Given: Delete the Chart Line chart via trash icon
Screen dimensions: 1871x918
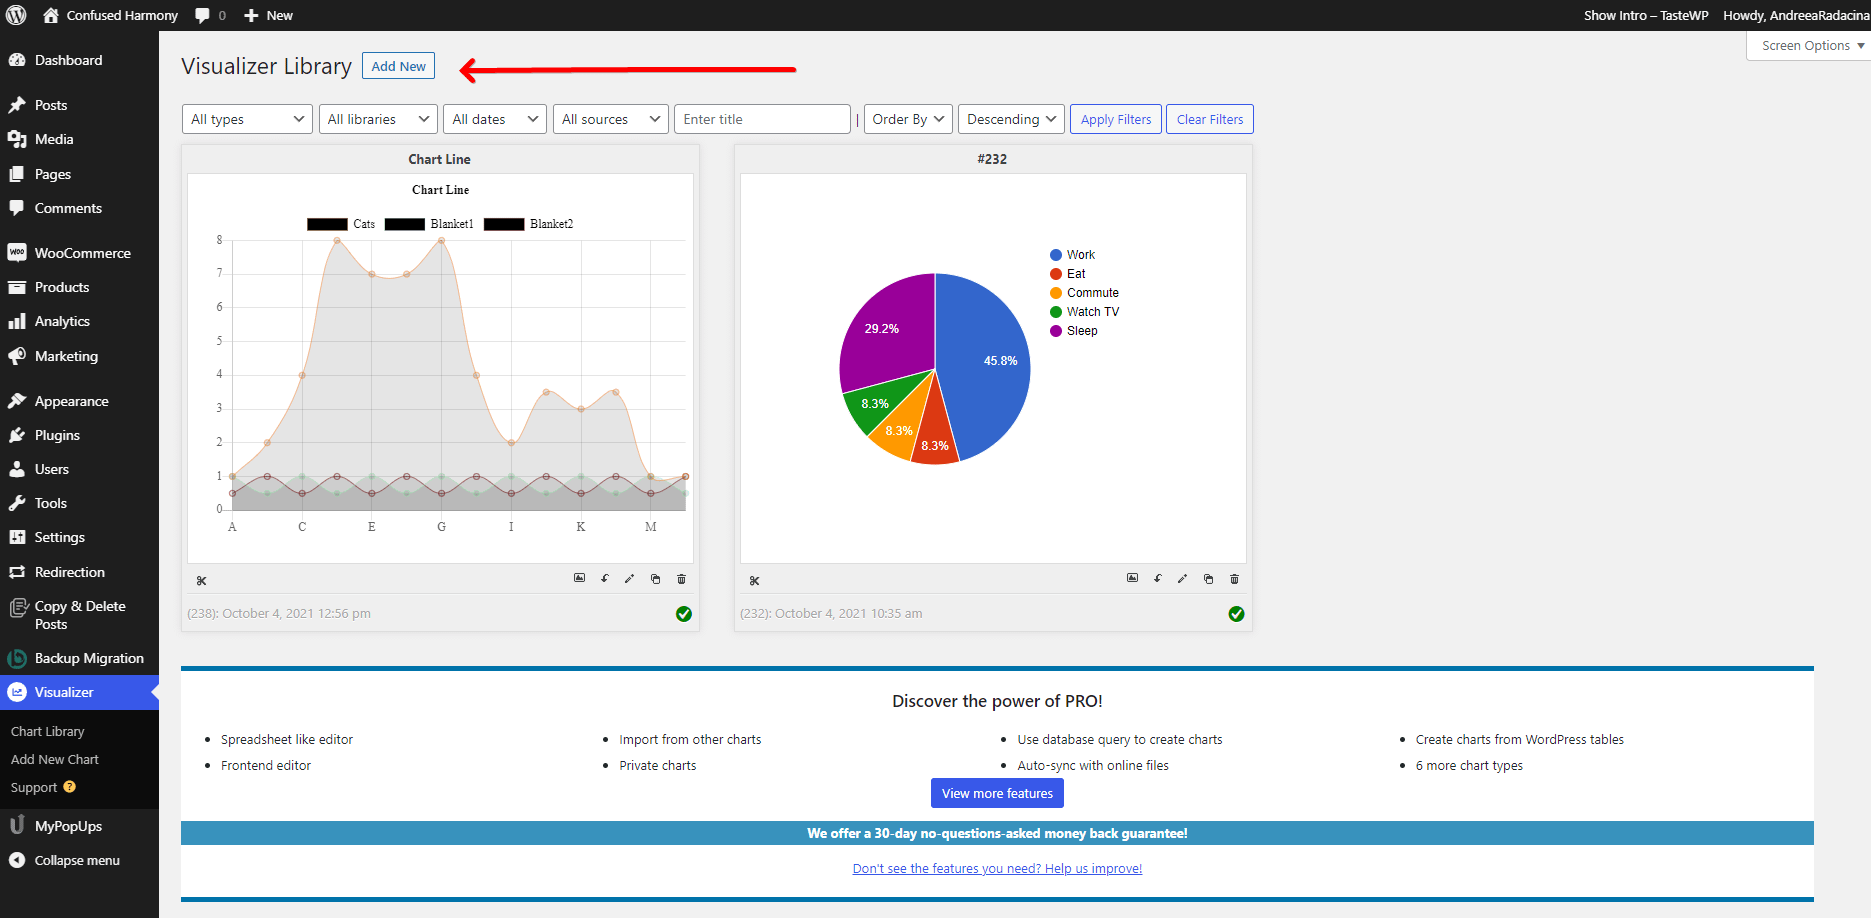Looking at the screenshot, I should point(681,579).
